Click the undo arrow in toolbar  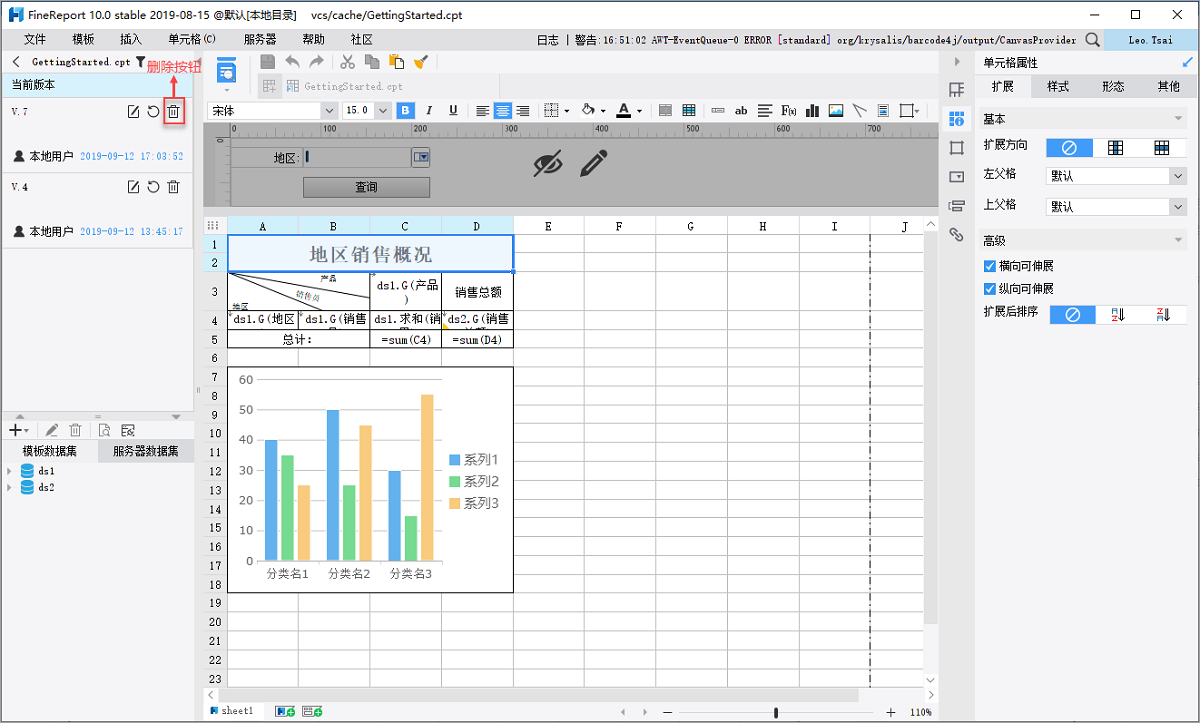(x=292, y=62)
